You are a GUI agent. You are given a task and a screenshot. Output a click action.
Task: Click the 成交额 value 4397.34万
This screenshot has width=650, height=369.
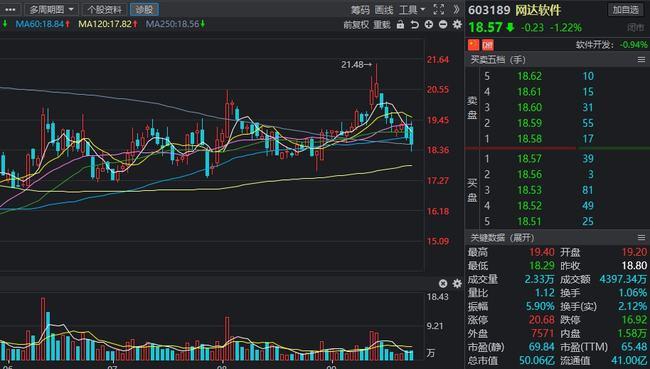coord(623,279)
